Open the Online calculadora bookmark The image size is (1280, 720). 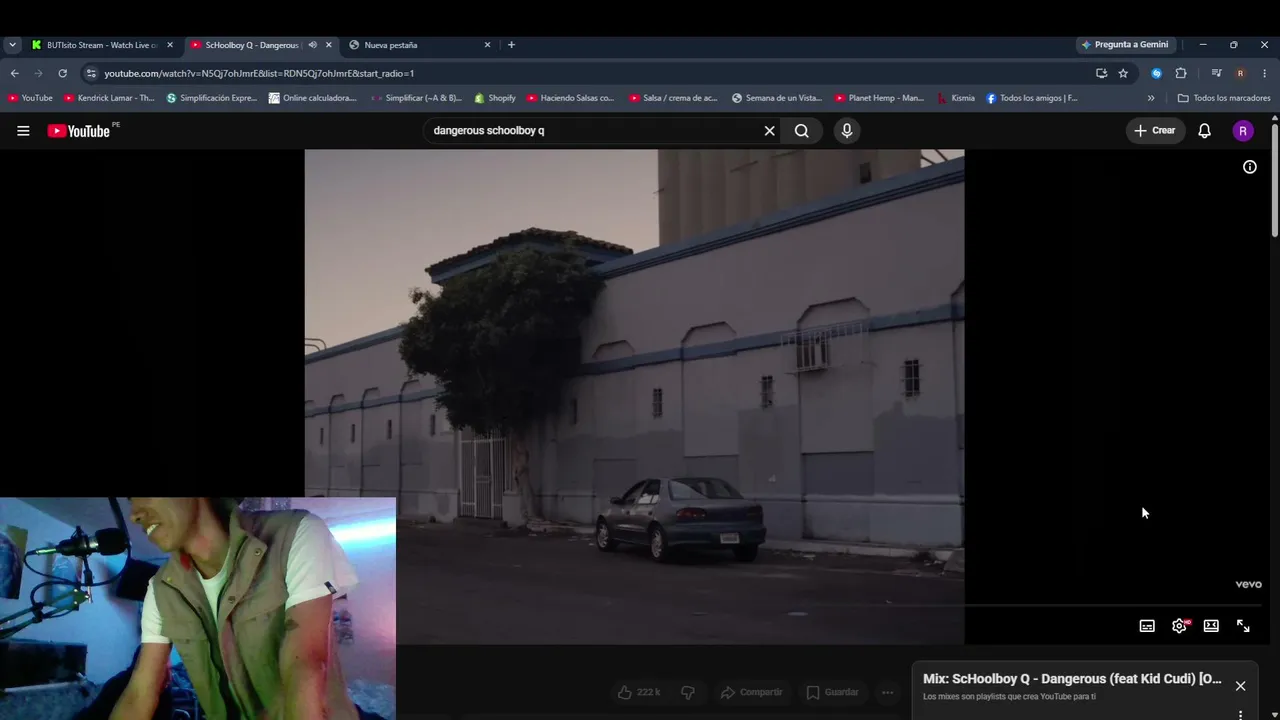[x=313, y=98]
